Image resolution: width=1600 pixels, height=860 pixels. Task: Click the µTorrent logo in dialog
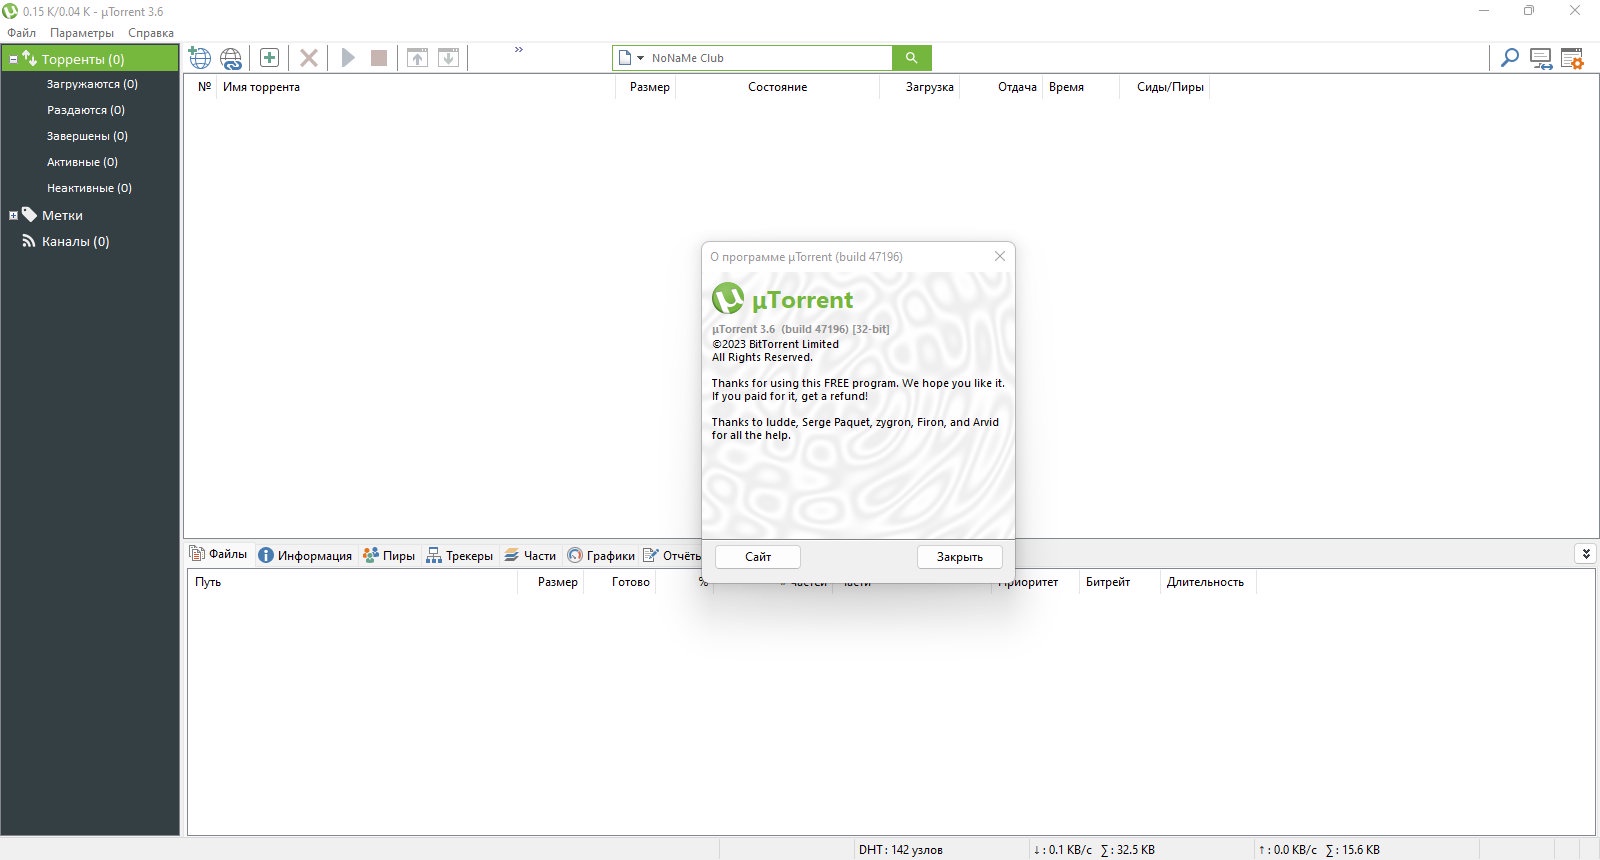tap(782, 299)
